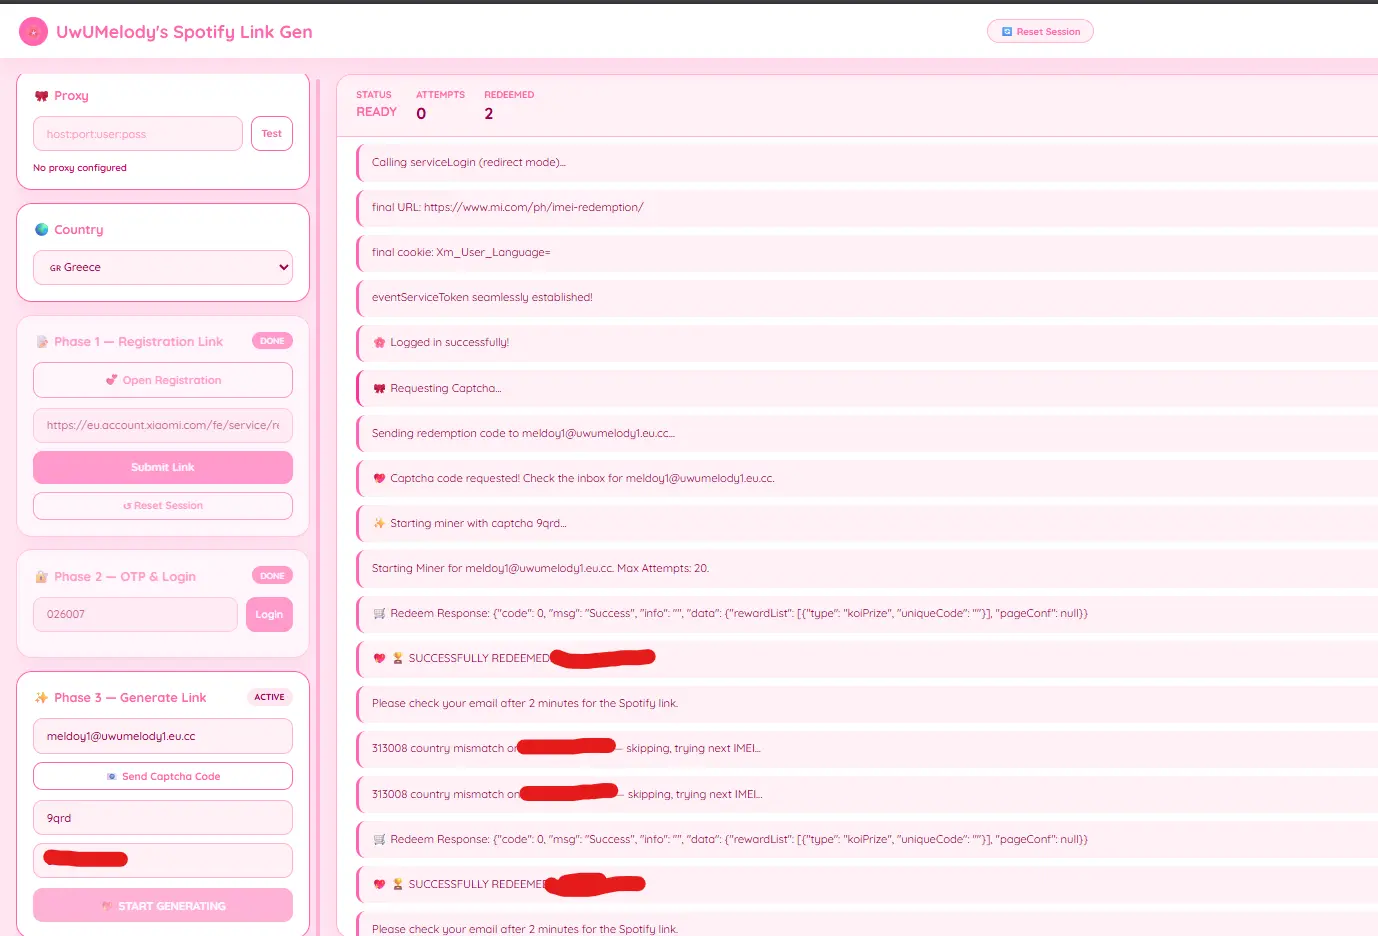
Task: Click 'Sending redemption code to' log line
Action: click(867, 433)
